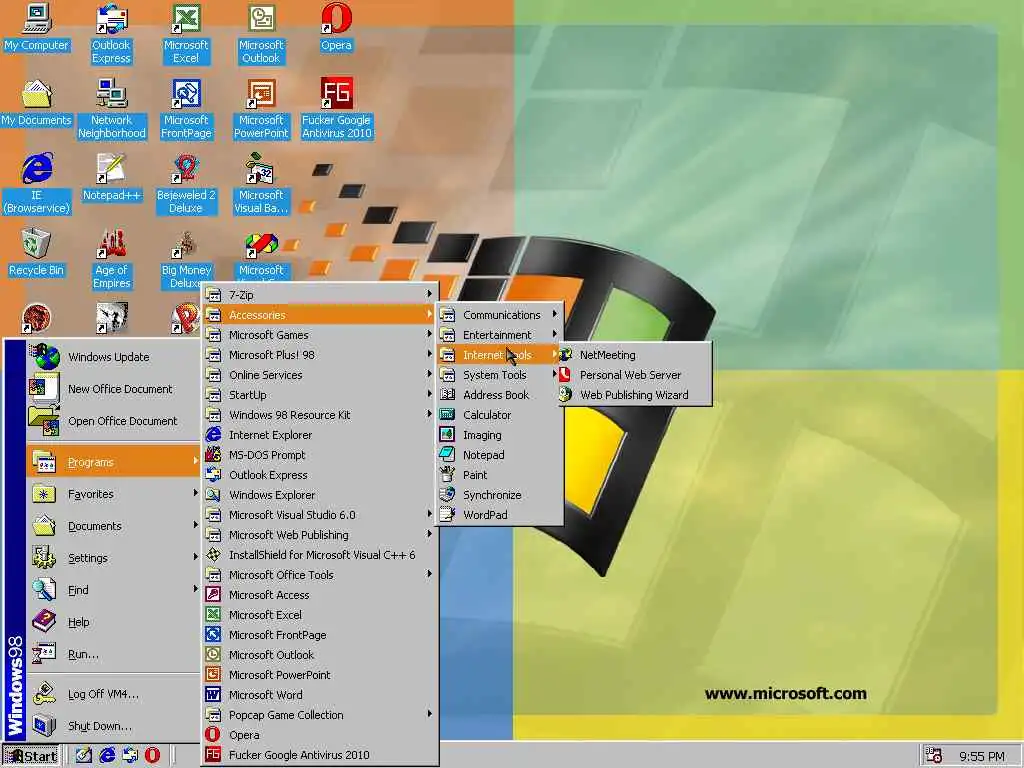Open WordPad from Accessories menu
Viewport: 1024px width, 768px height.
(x=500, y=515)
